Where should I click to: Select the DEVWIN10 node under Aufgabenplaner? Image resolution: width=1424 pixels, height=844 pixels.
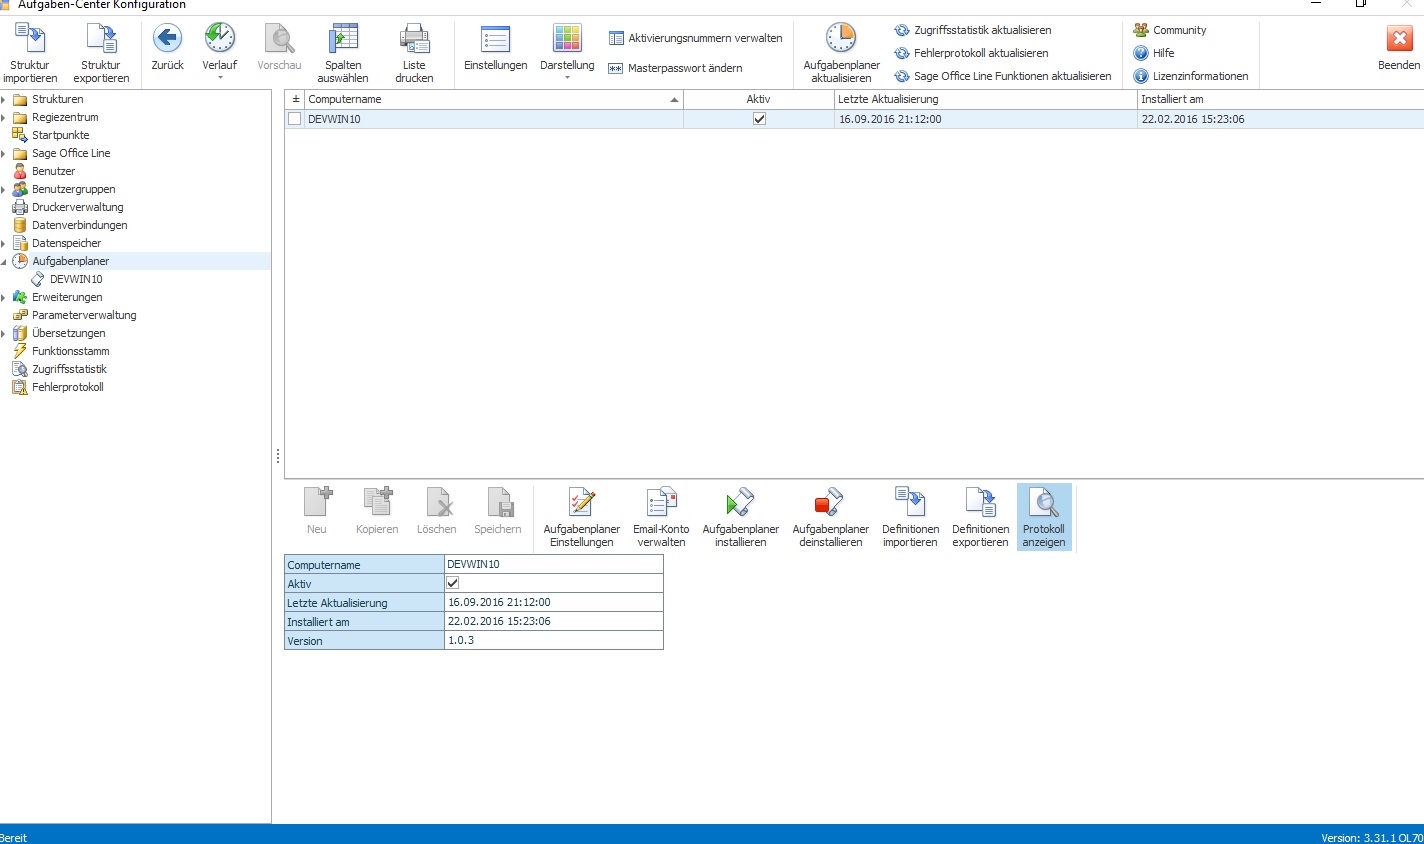tap(76, 279)
